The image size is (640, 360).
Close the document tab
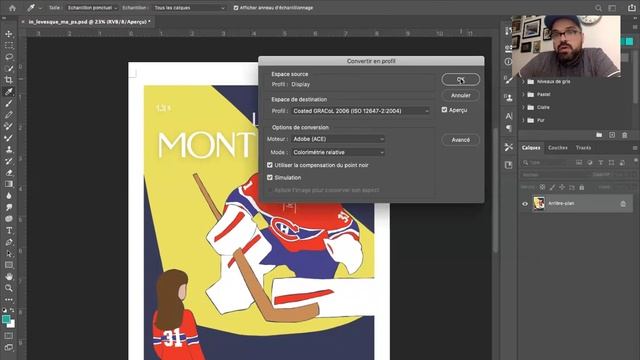pyautogui.click(x=23, y=22)
